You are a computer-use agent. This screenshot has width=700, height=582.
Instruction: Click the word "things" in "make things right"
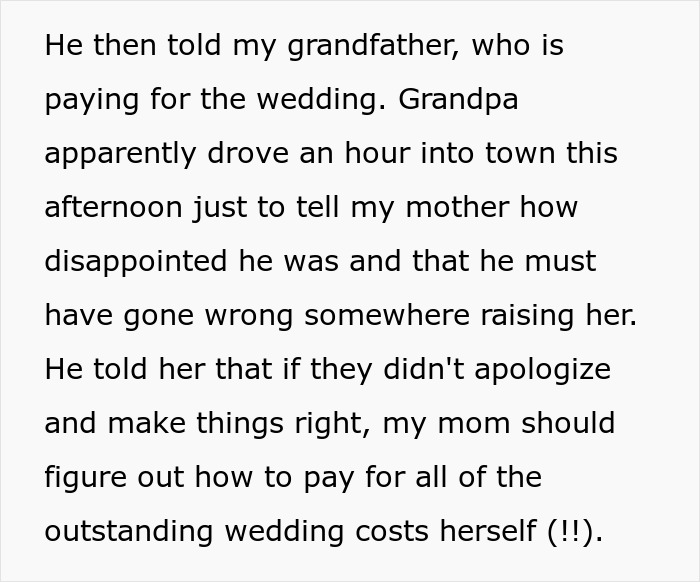(240, 424)
